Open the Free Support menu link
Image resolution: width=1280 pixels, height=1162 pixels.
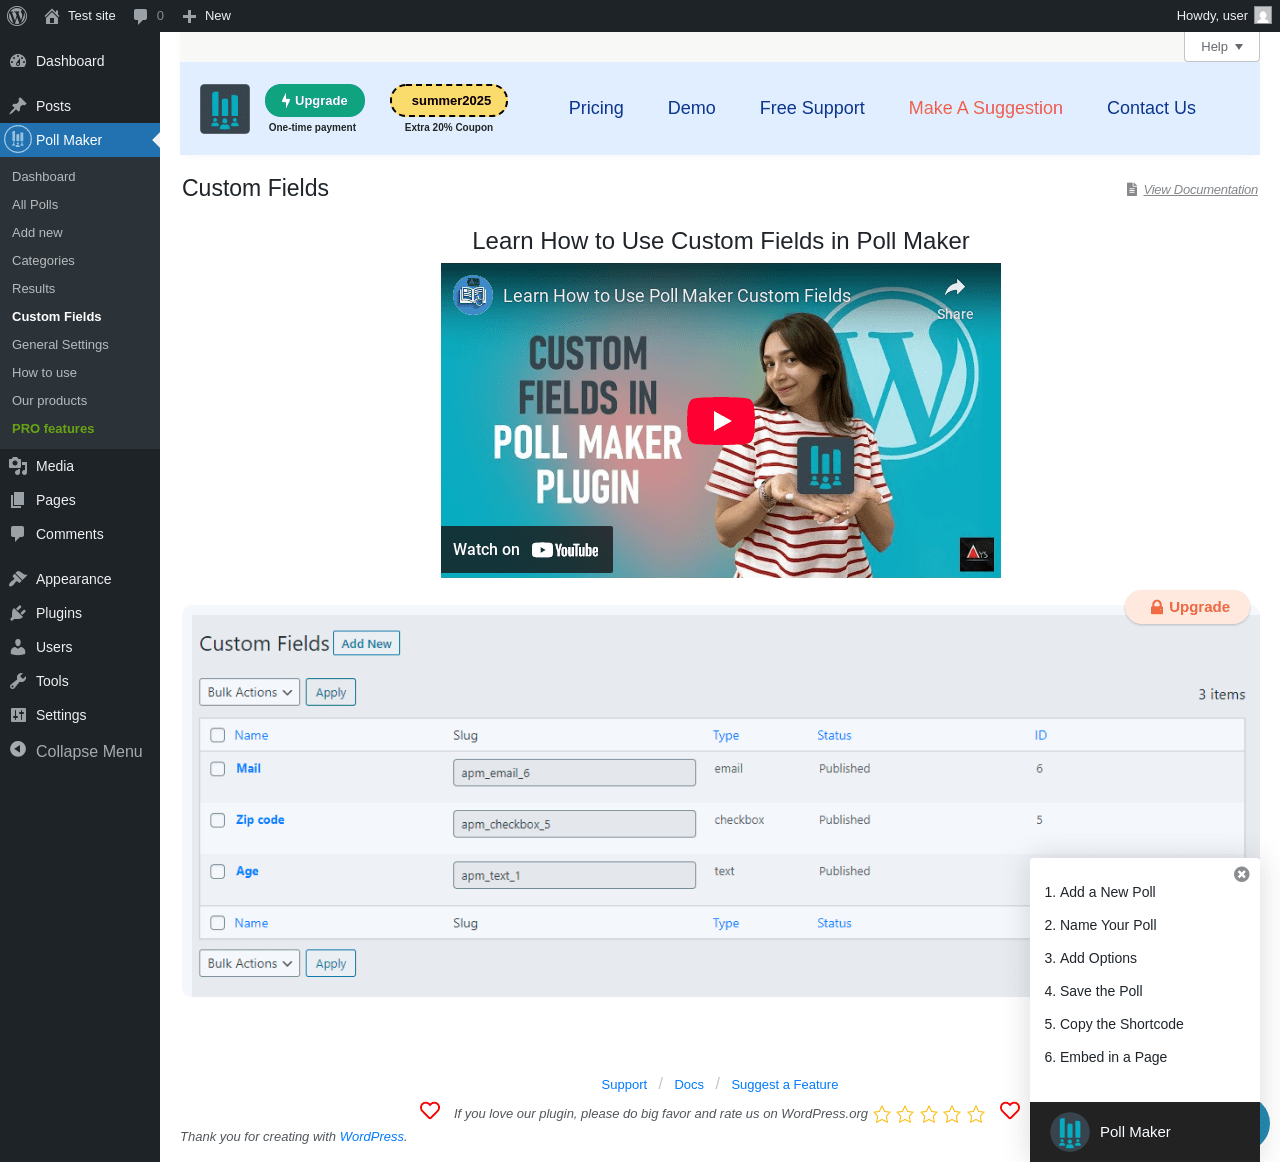812,108
